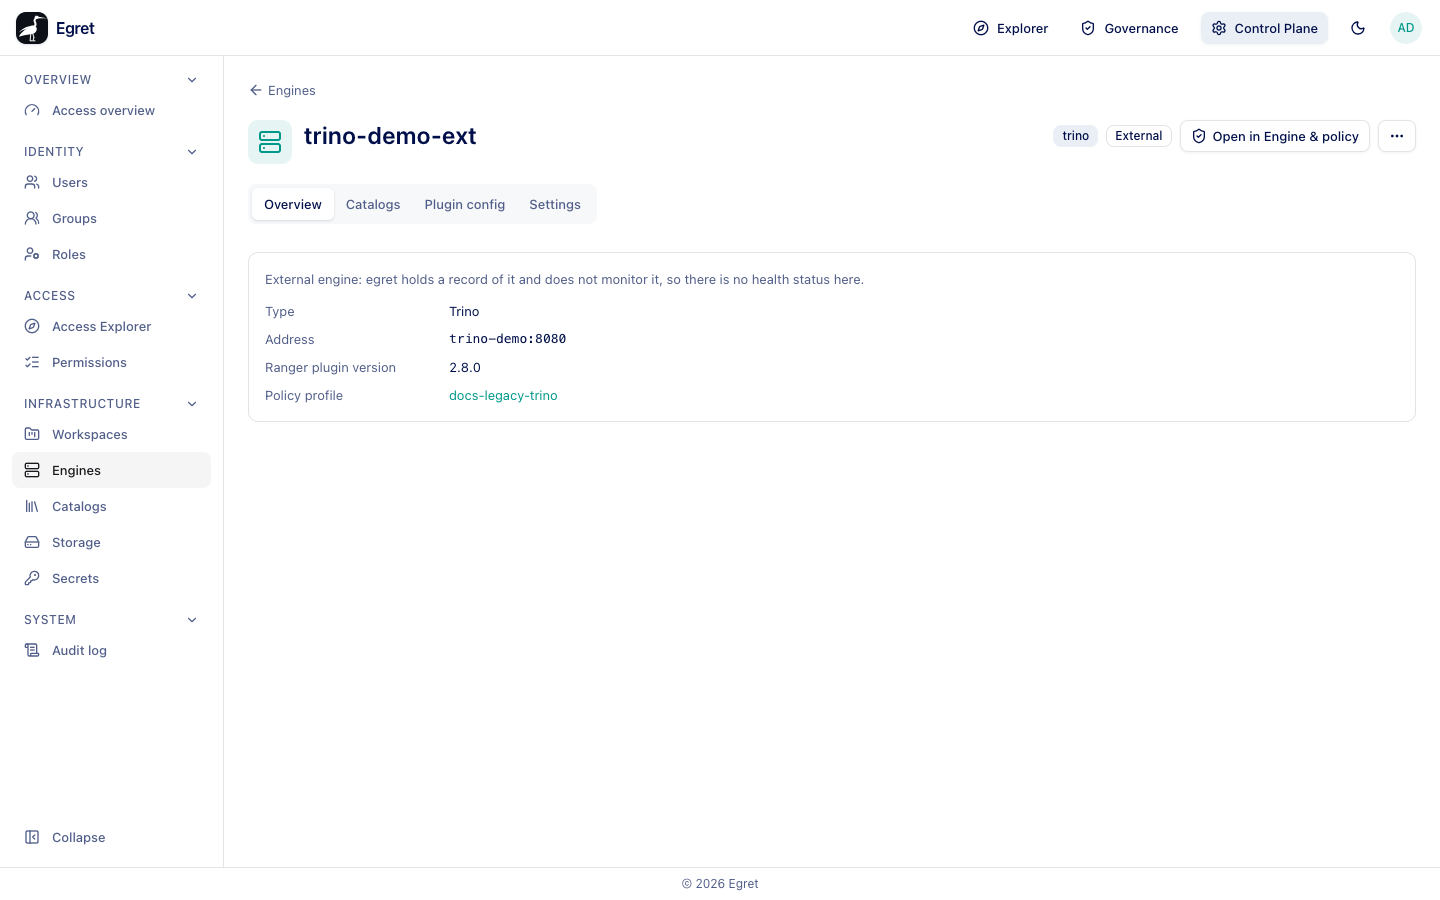Switch to the Plugin config tab
The image size is (1440, 900).
pyautogui.click(x=465, y=204)
